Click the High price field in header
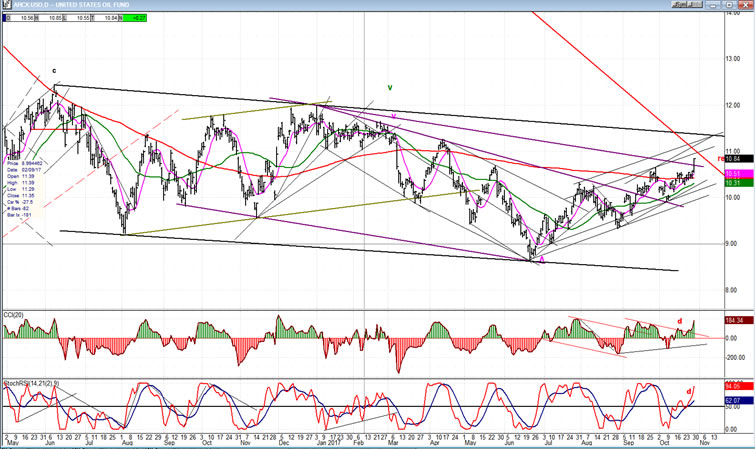Image resolution: width=755 pixels, height=449 pixels. coord(57,18)
